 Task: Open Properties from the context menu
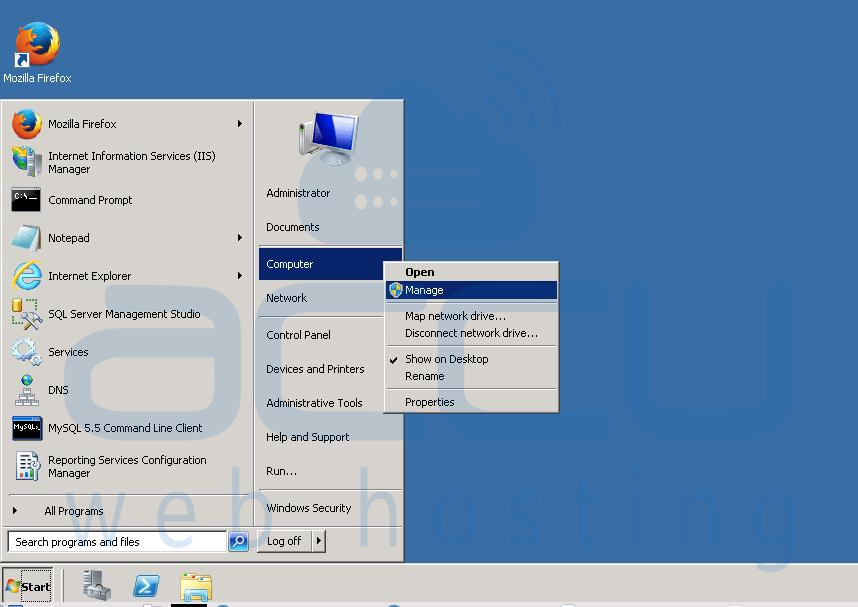coord(471,402)
